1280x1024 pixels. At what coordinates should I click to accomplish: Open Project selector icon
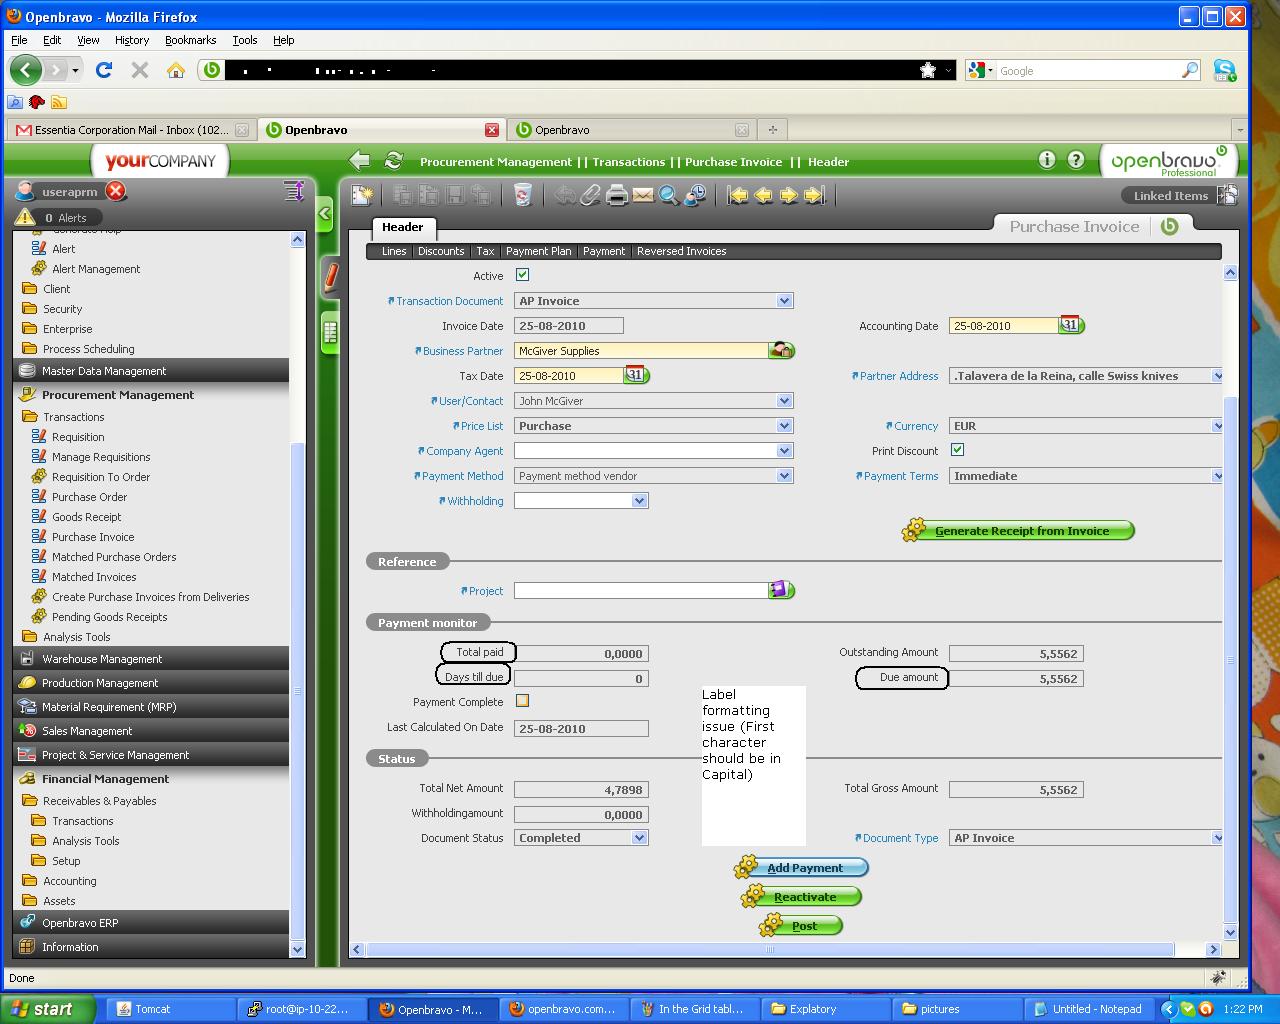click(781, 590)
